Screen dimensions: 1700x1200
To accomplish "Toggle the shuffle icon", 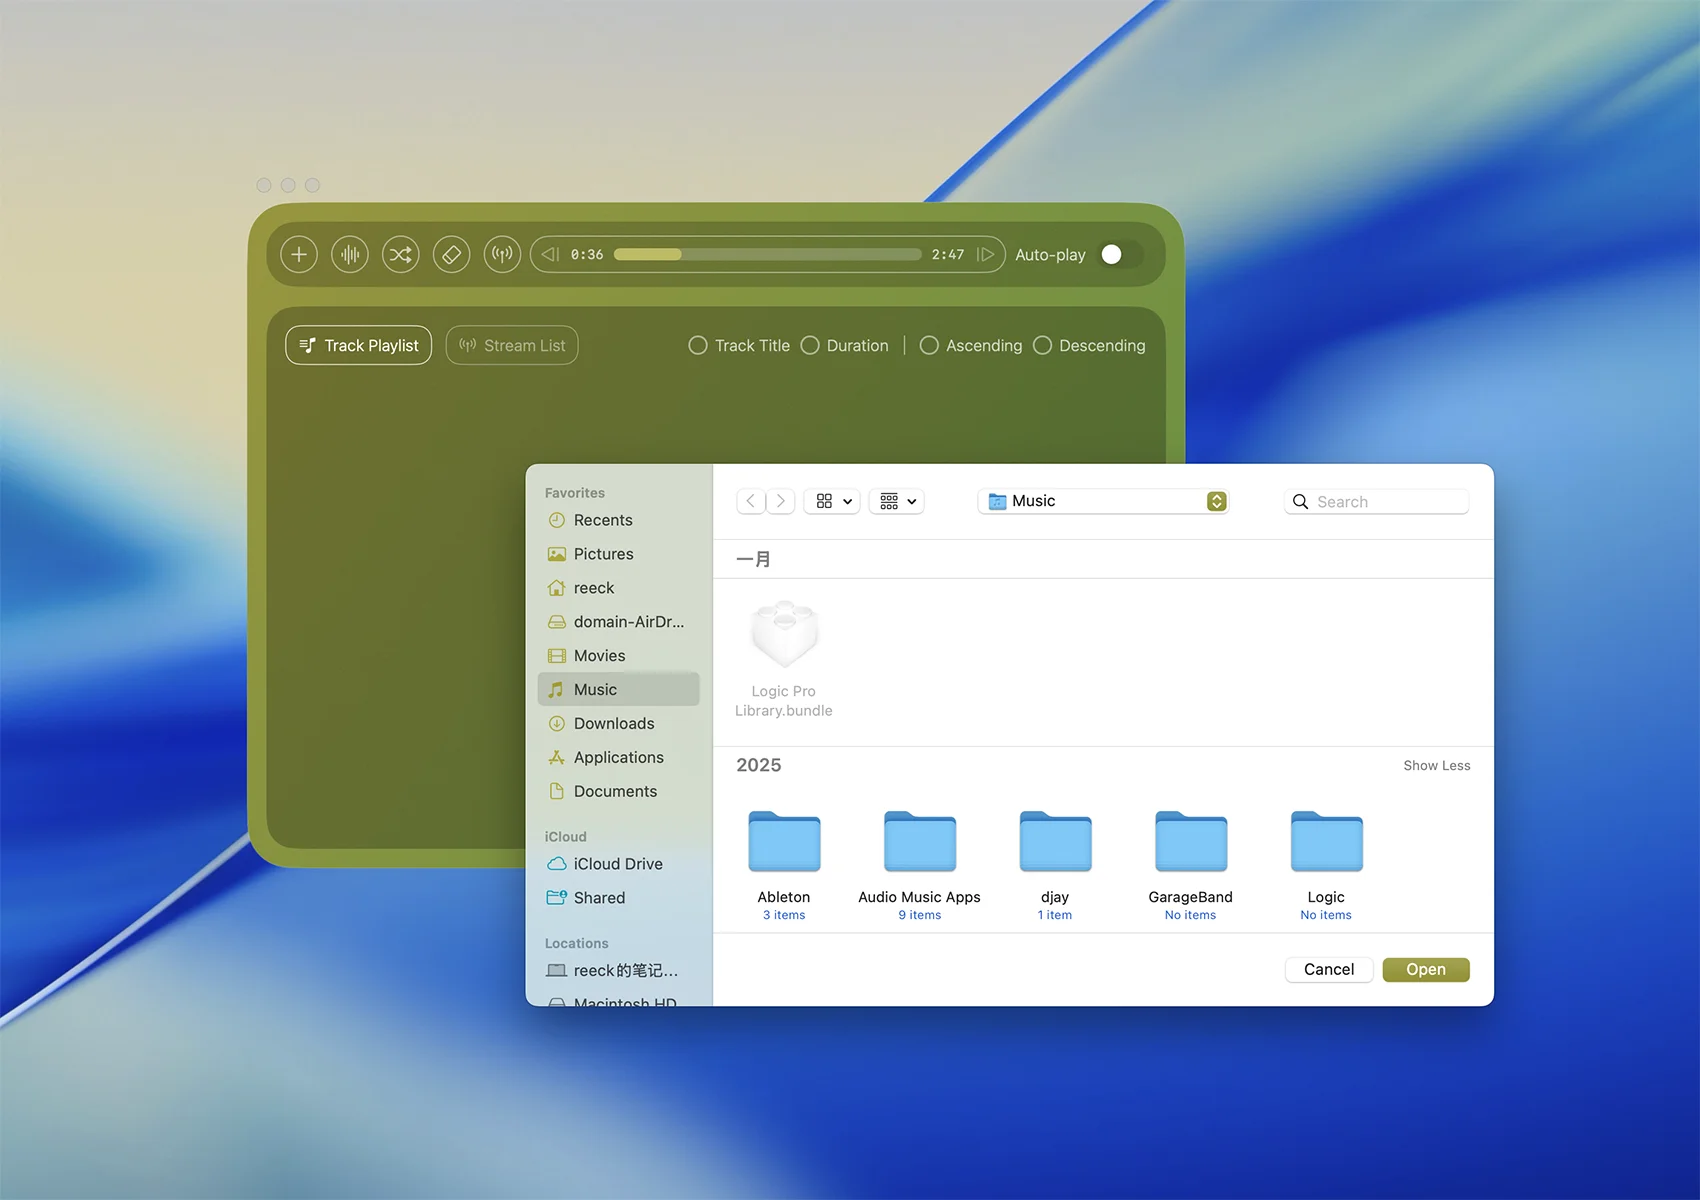I will point(401,254).
